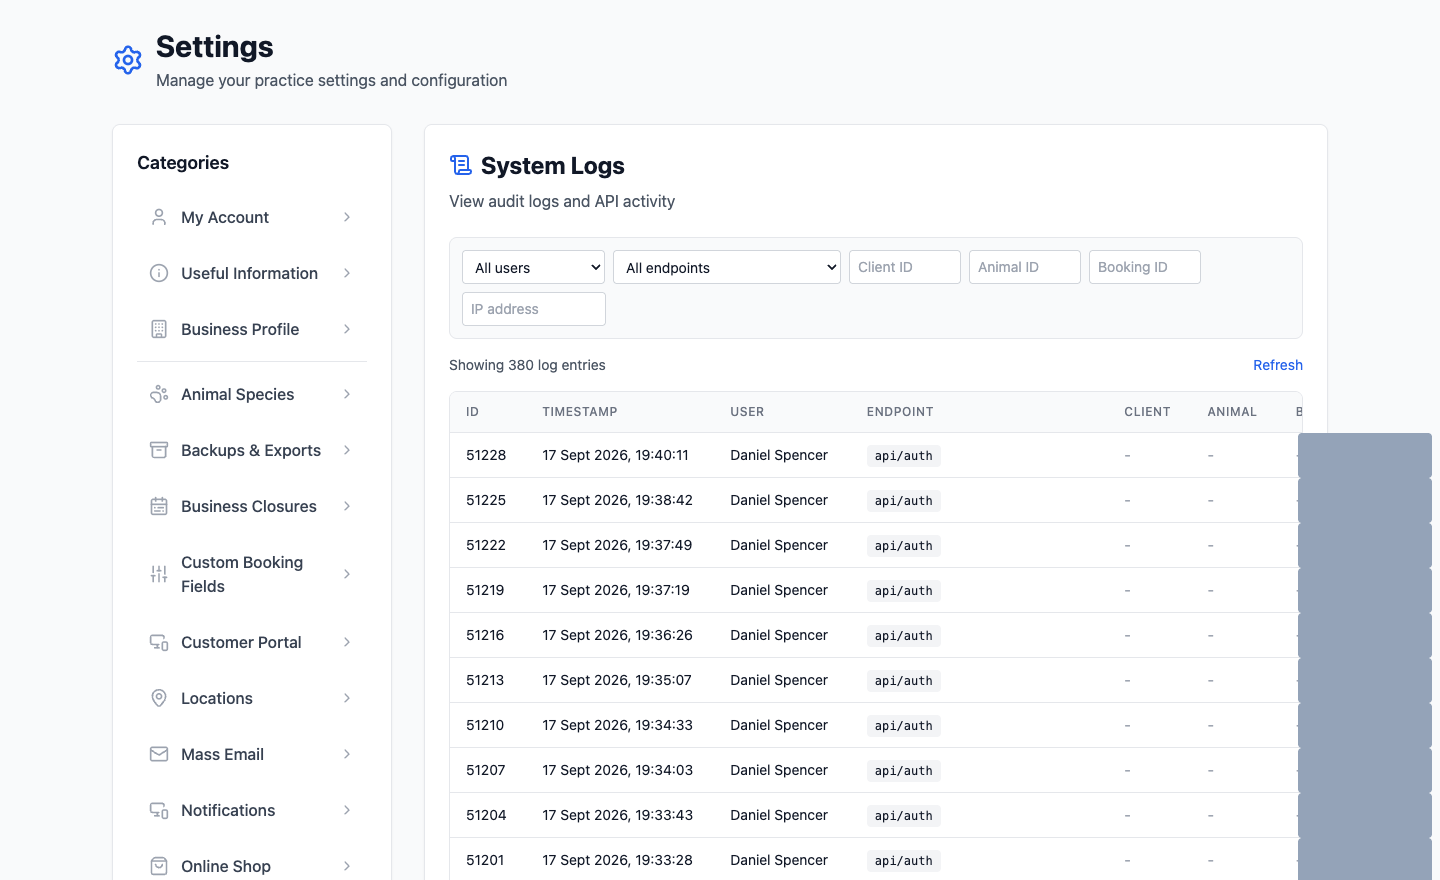1440x880 pixels.
Task: Expand My Account with its chevron
Action: tap(347, 217)
